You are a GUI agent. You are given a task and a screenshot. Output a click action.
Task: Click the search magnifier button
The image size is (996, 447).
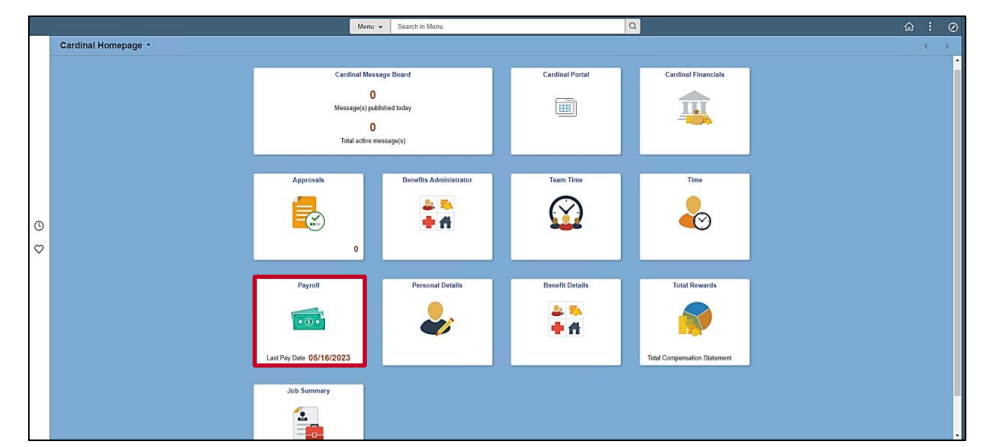633,27
